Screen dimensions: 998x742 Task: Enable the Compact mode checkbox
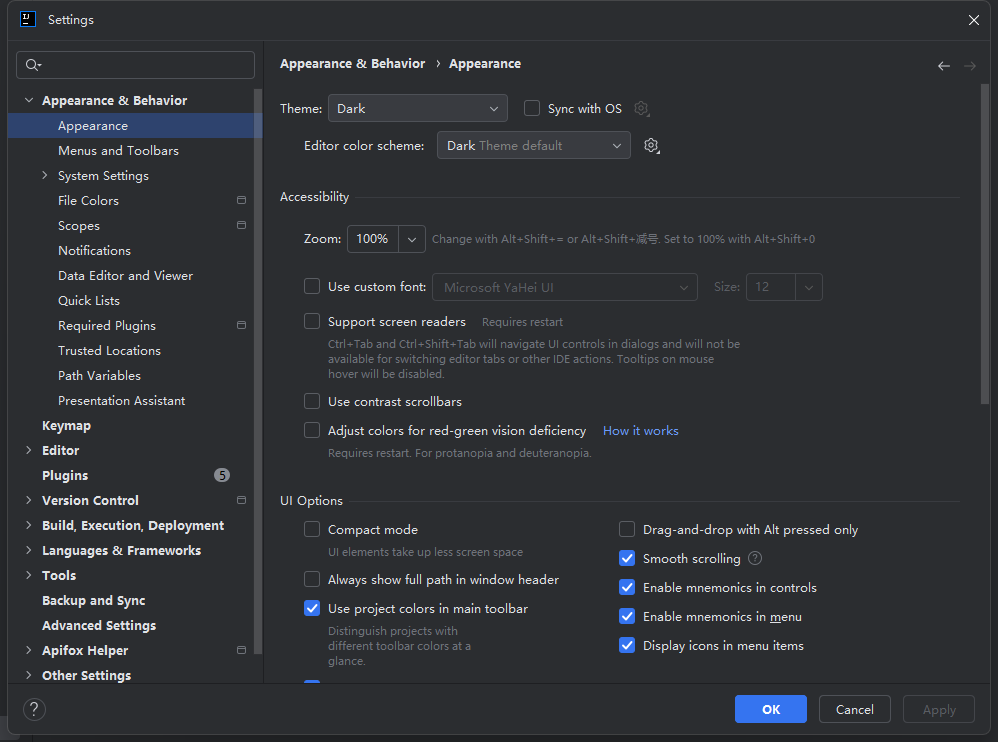pos(312,529)
